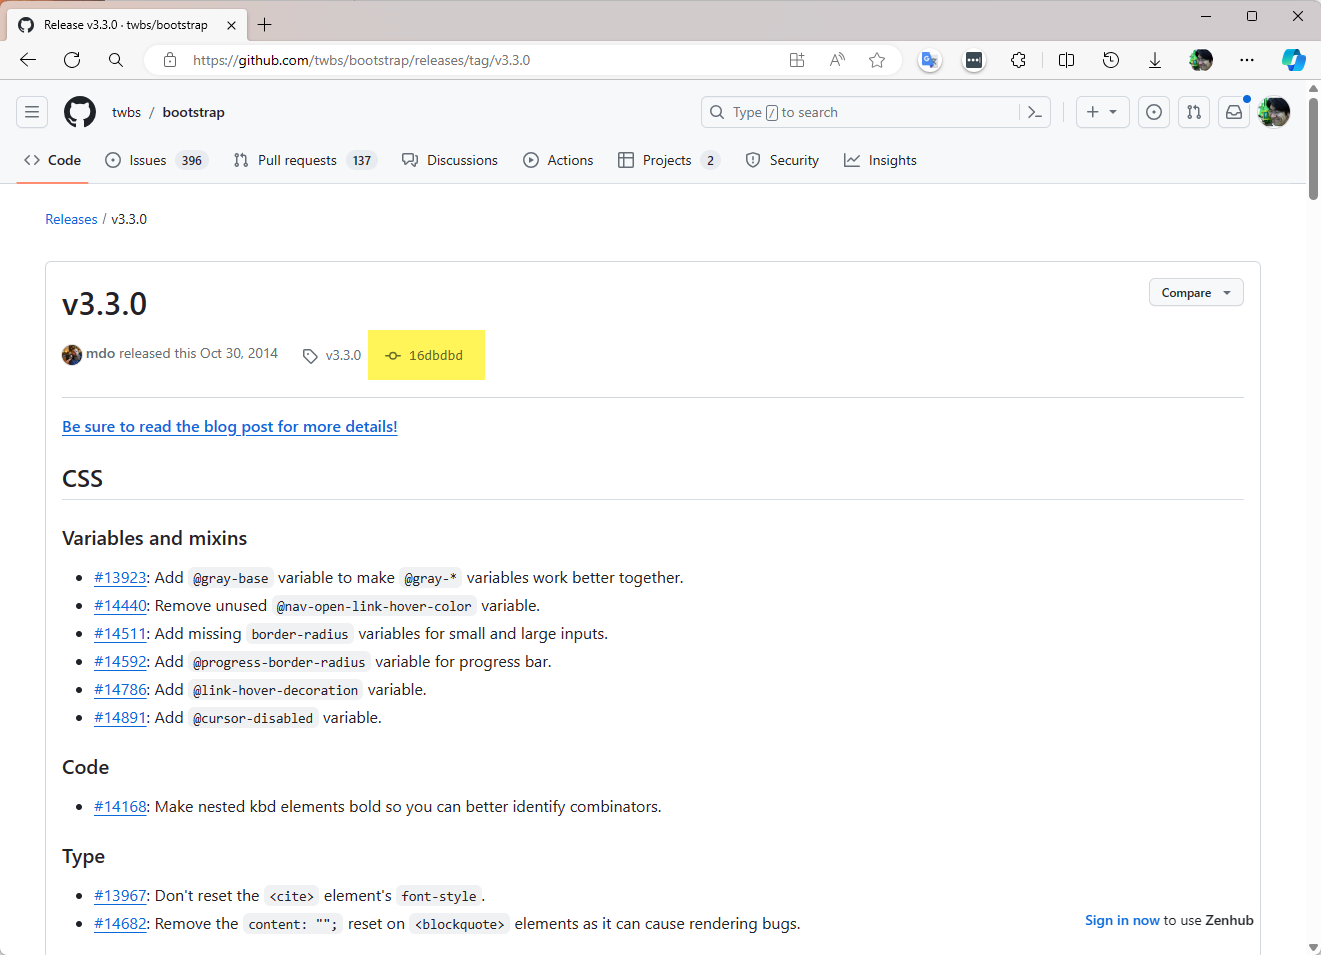Open a new browser tab
Screen dimensions: 1321x955
265,24
